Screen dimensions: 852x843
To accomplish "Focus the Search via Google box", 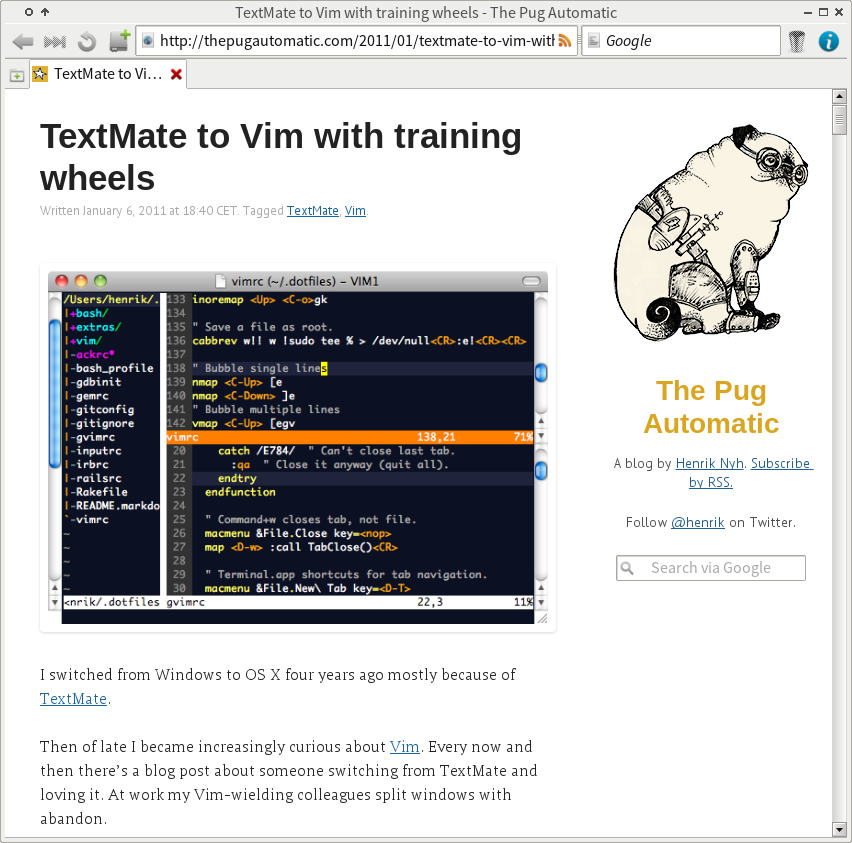I will pyautogui.click(x=711, y=568).
